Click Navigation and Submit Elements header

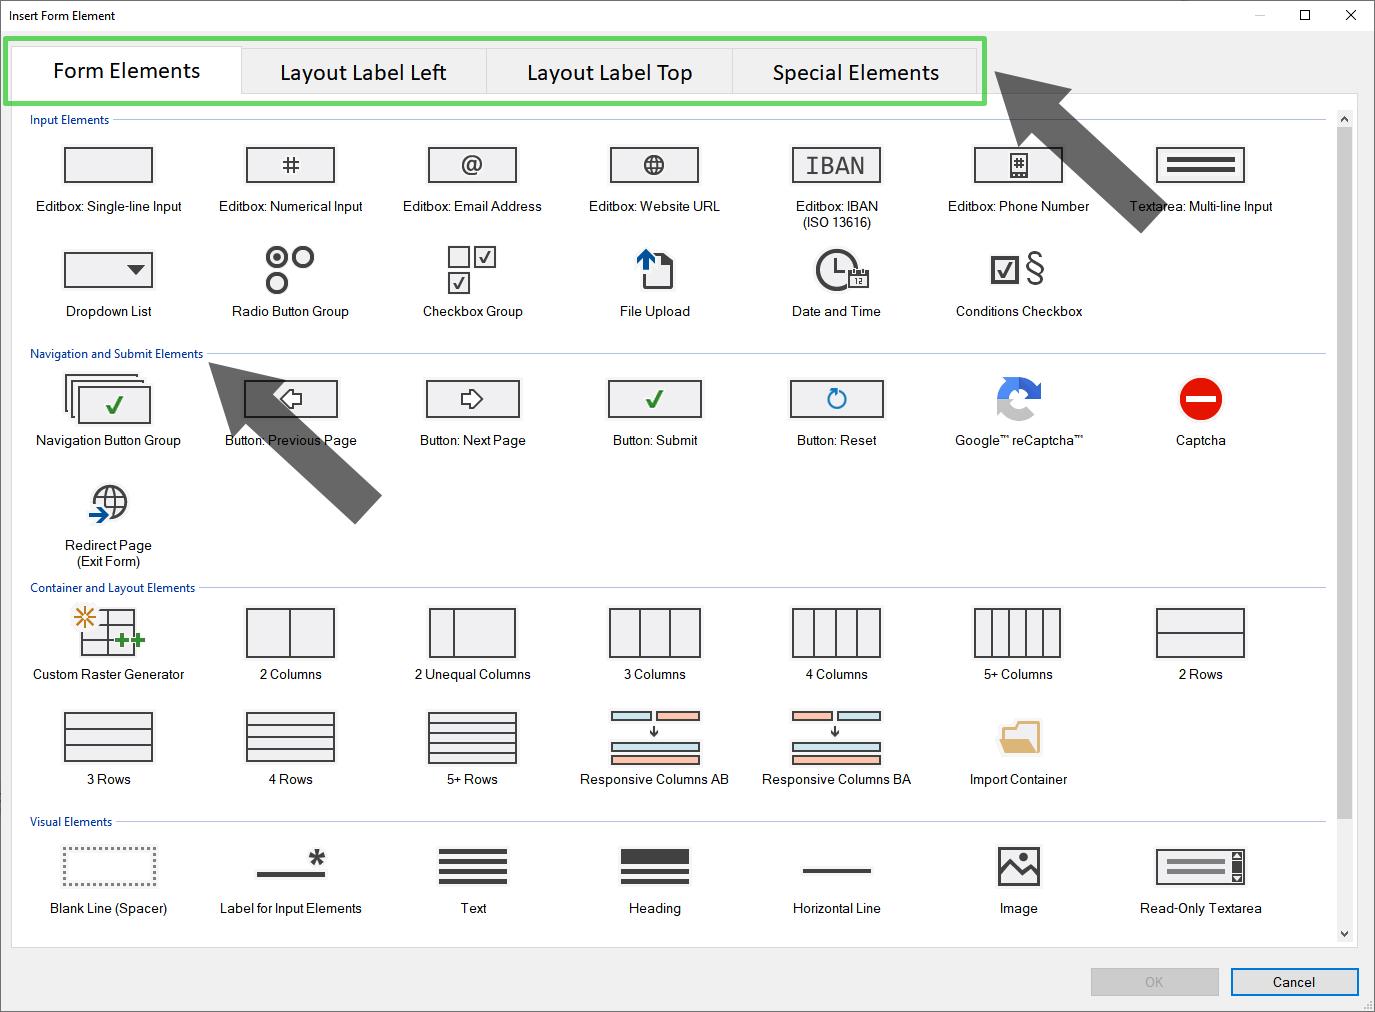[116, 354]
